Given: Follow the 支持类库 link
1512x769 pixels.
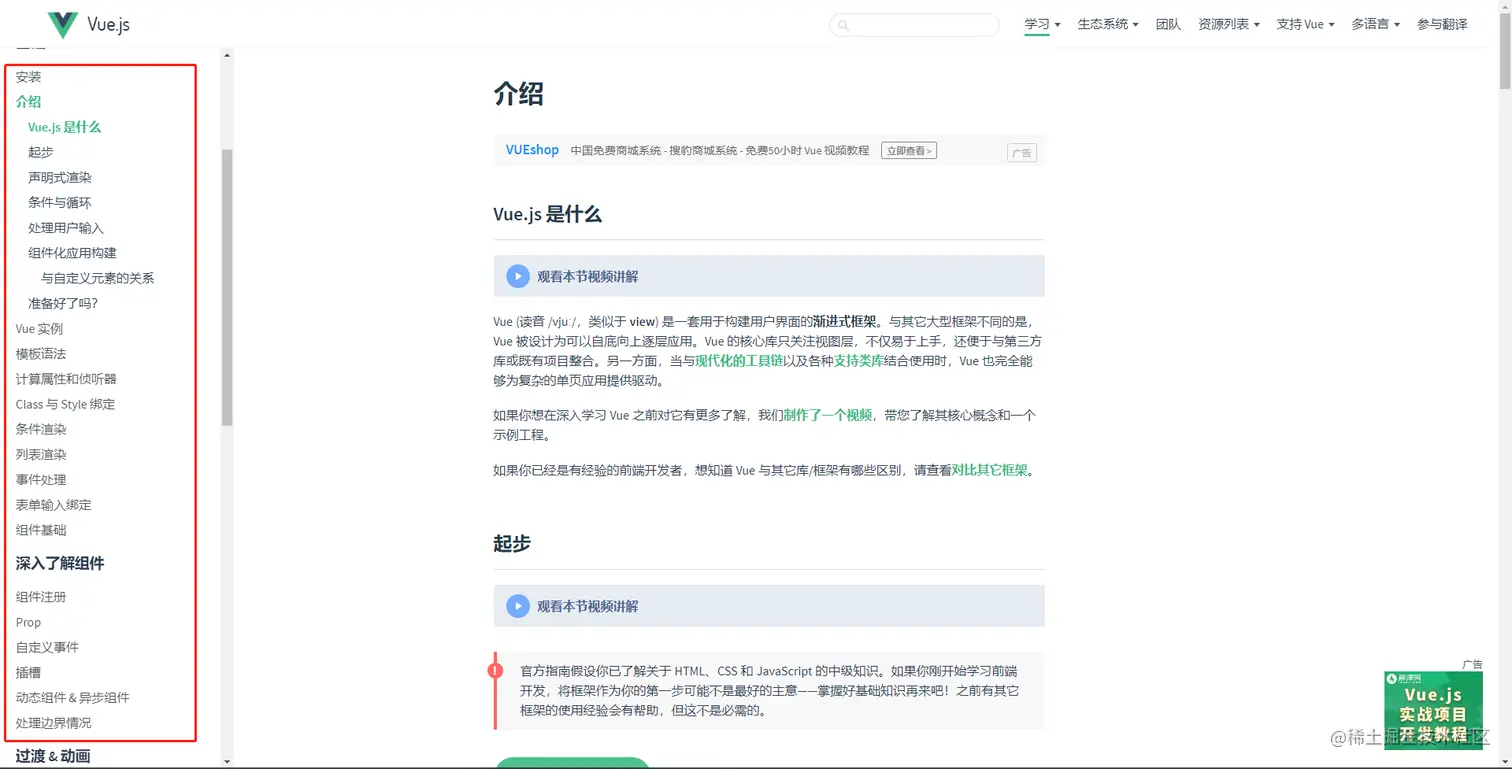Looking at the screenshot, I should tap(859, 361).
